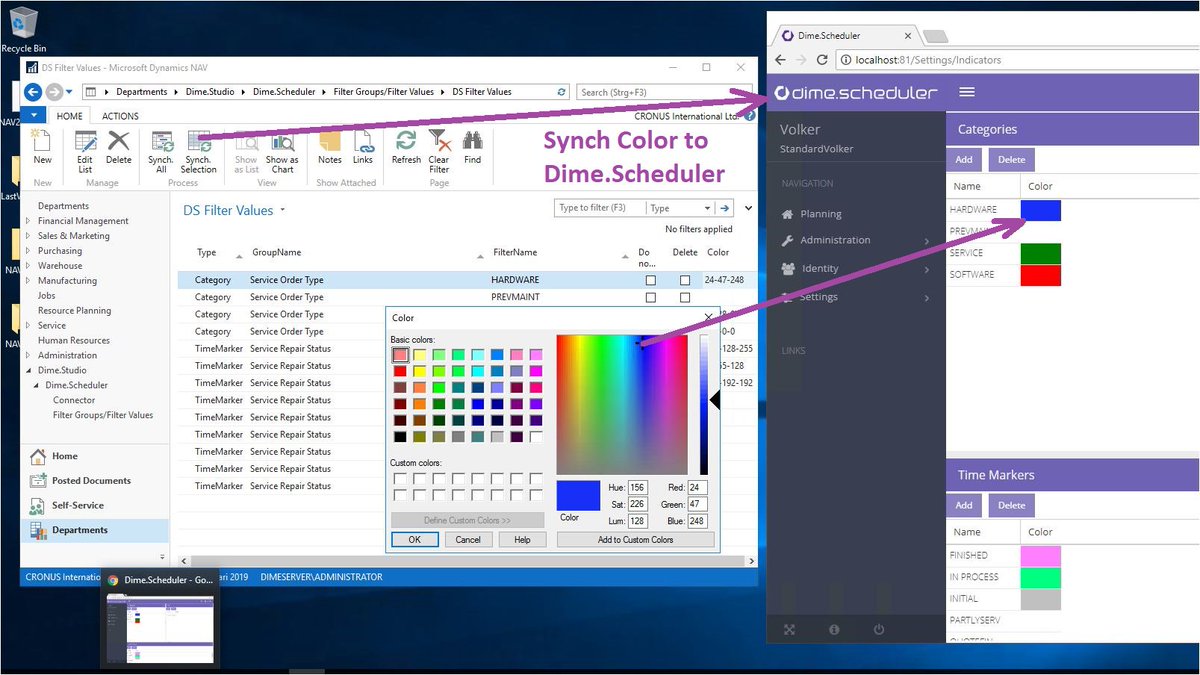Open the Recycle Bin desktop icon

[x=24, y=30]
